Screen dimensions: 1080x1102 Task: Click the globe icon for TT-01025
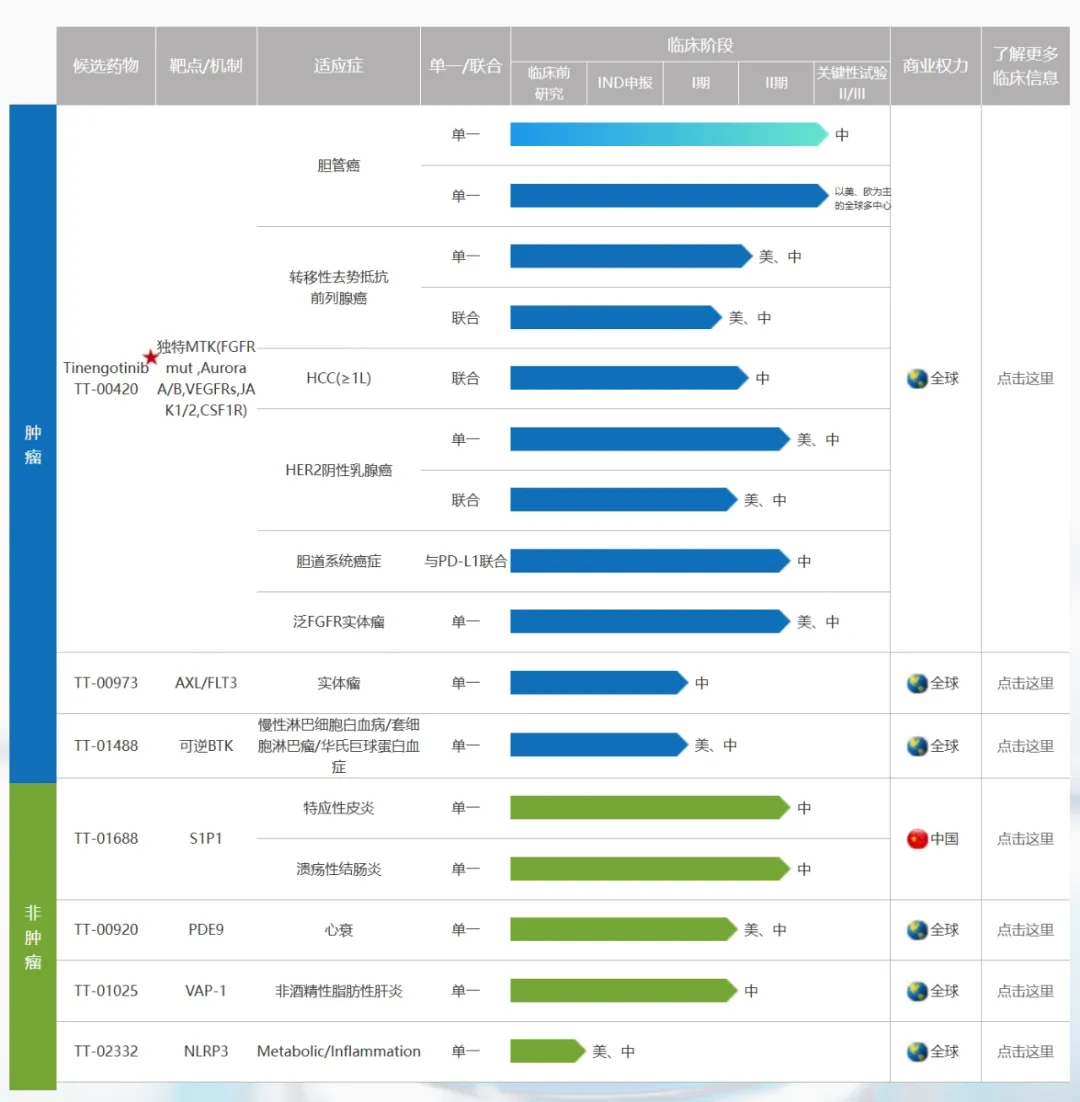[917, 991]
